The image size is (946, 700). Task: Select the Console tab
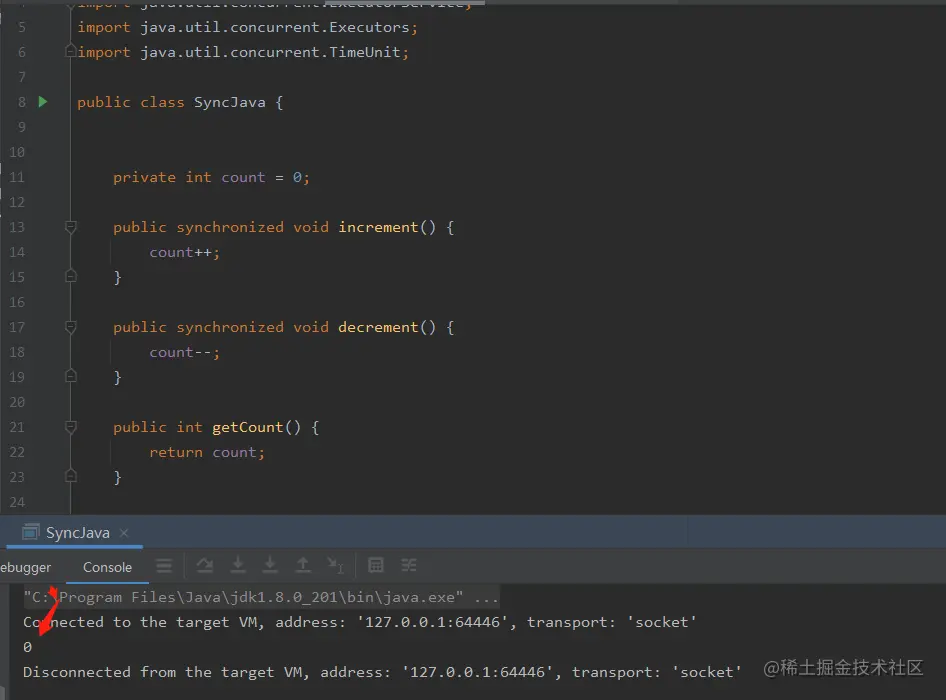[107, 567]
